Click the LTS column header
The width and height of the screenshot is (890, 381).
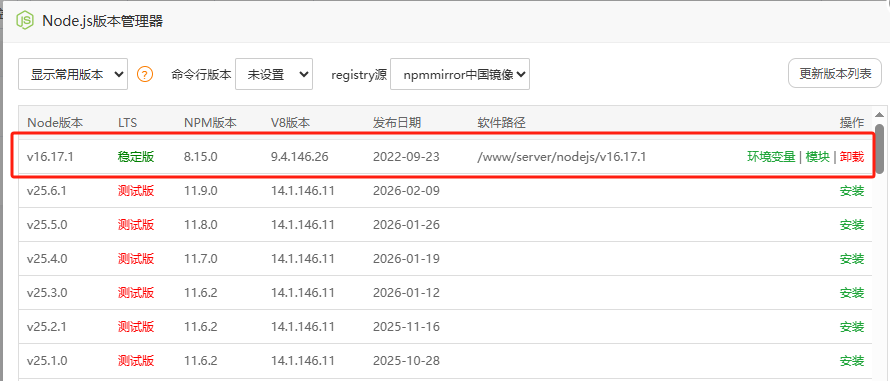(128, 123)
